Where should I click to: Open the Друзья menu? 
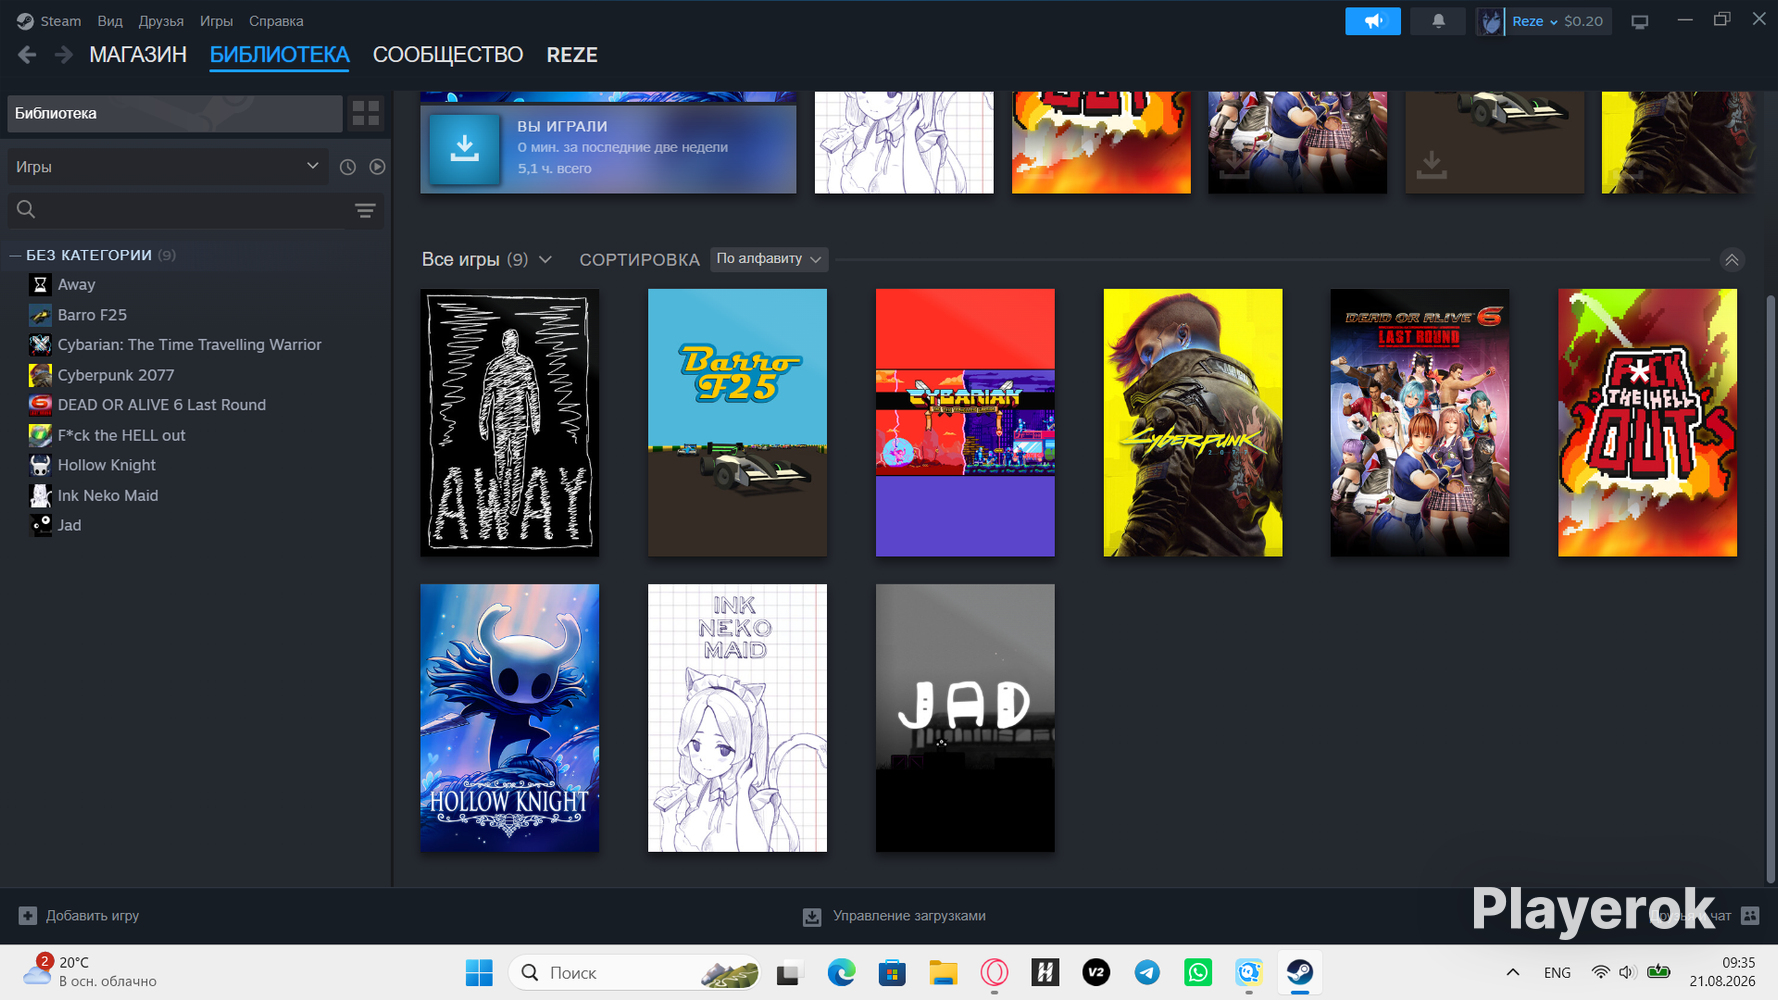point(161,21)
